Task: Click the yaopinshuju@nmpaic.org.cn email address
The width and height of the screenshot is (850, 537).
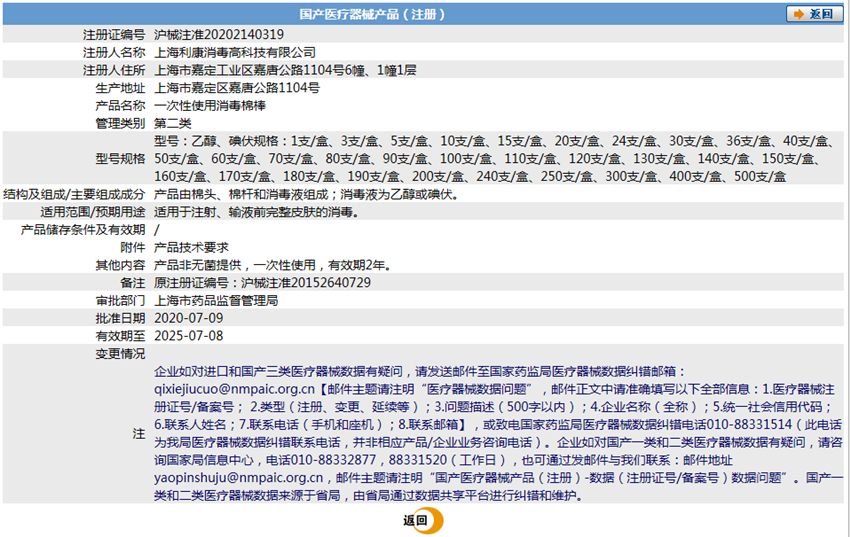Action: (x=239, y=477)
